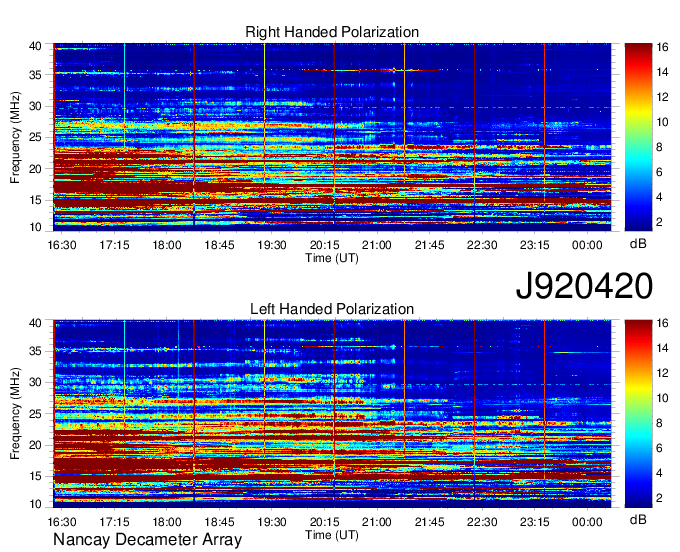Image resolution: width=680 pixels, height=552 pixels.
Task: Click the 18:00 time tick on Right Handed plot
Action: (x=167, y=245)
